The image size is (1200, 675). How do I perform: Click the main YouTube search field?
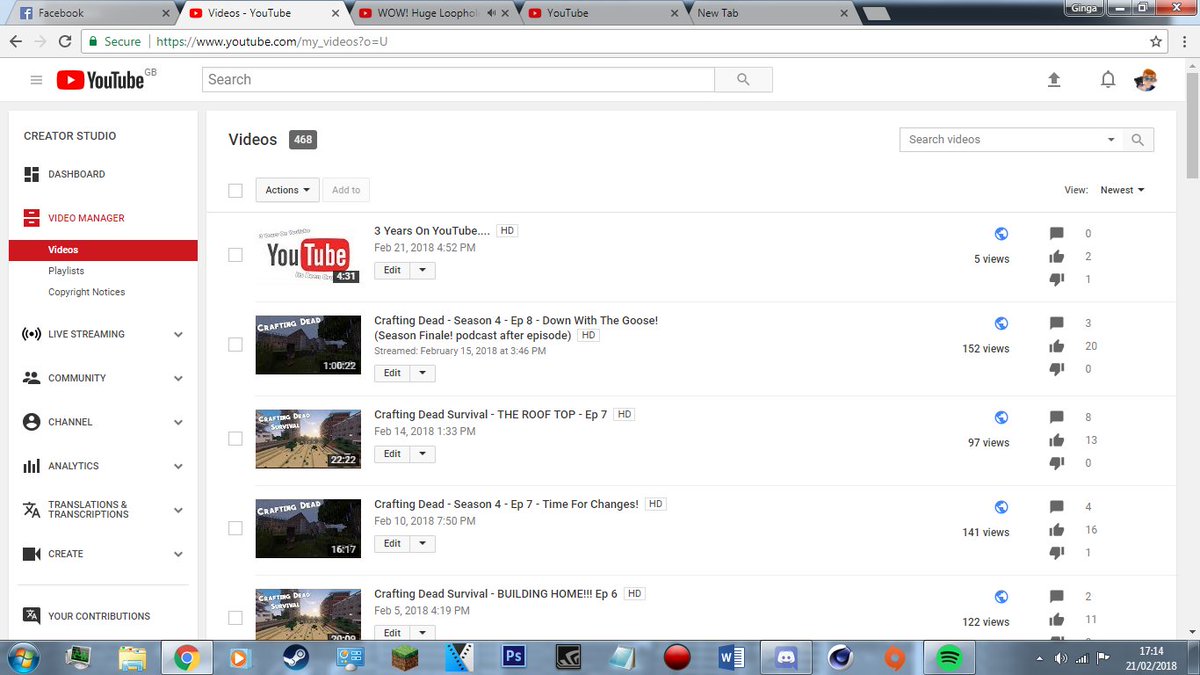click(458, 80)
